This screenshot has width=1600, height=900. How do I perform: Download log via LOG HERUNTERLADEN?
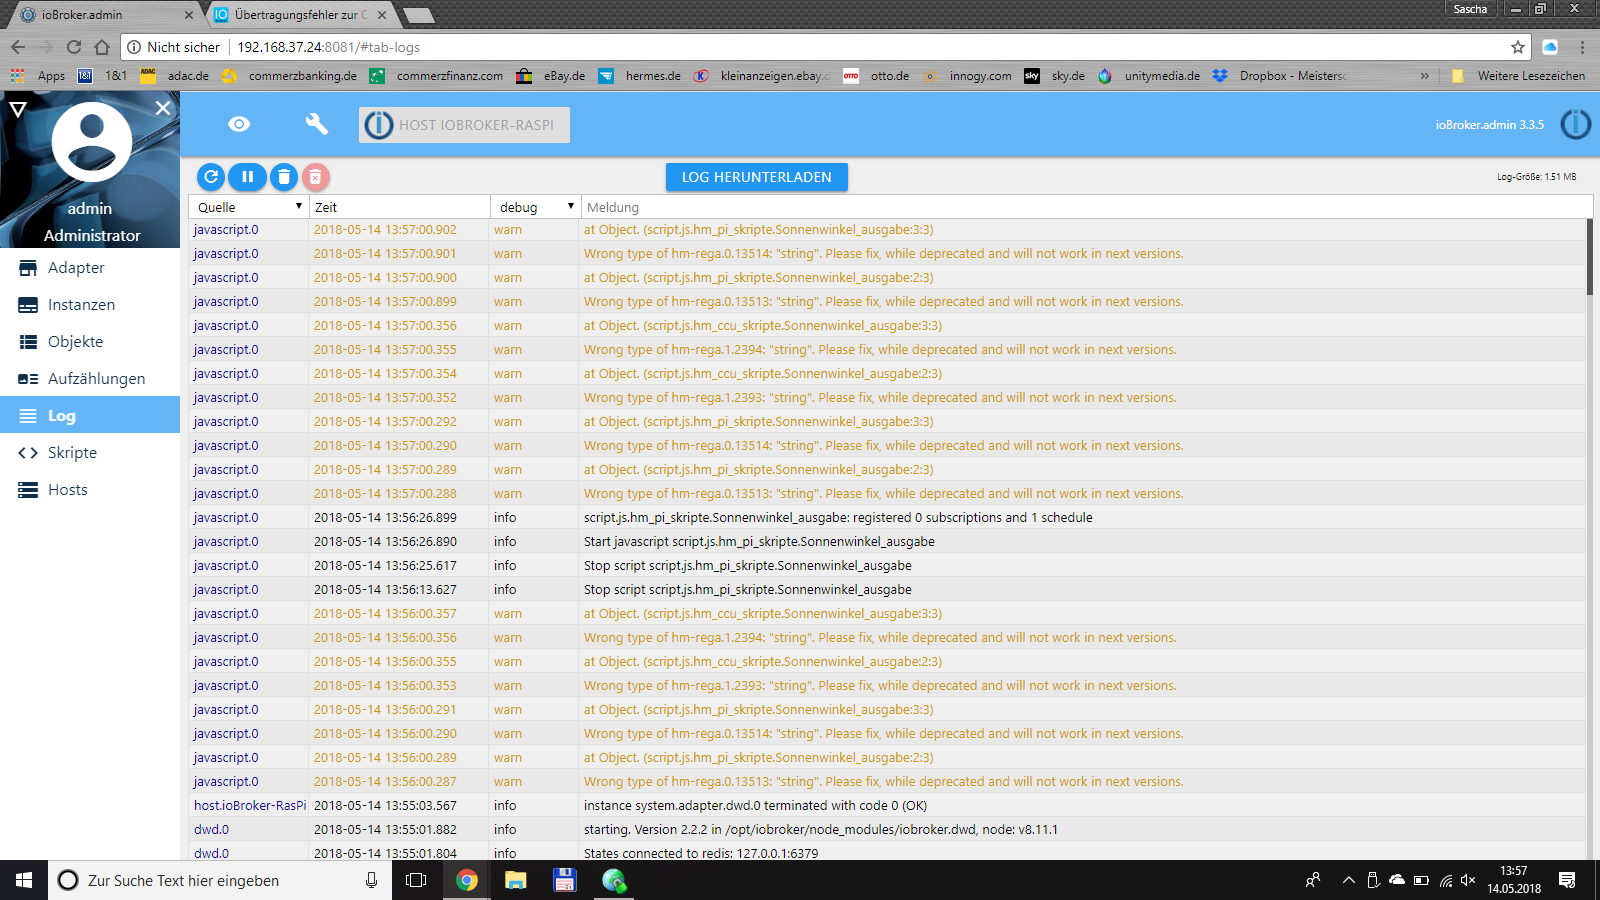[x=757, y=177]
